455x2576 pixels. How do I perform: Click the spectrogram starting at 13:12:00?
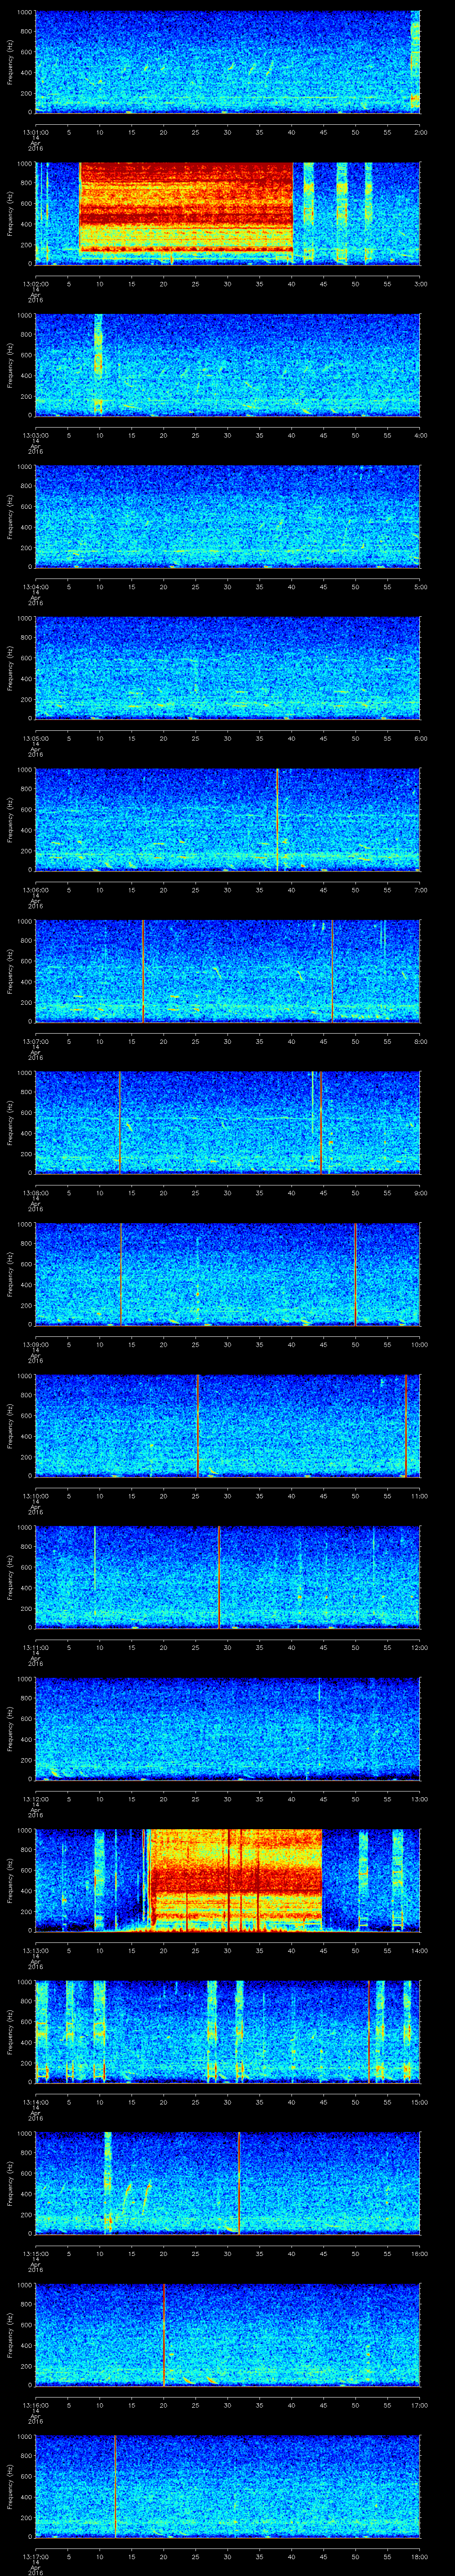click(x=228, y=1728)
